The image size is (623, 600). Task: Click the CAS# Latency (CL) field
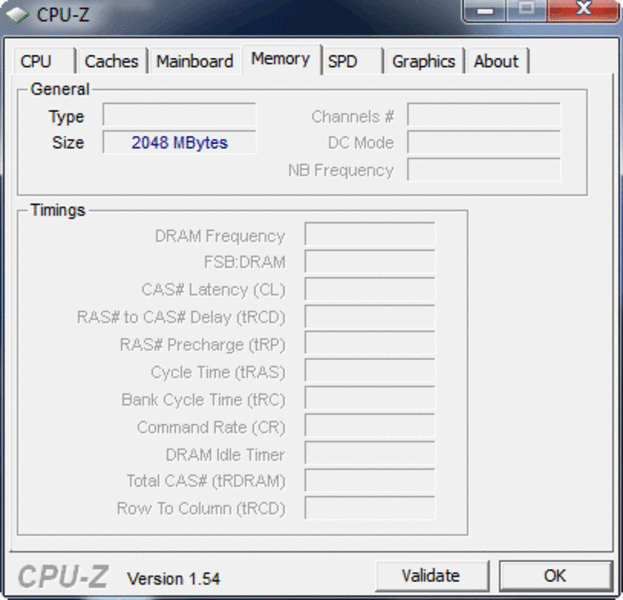pos(370,289)
